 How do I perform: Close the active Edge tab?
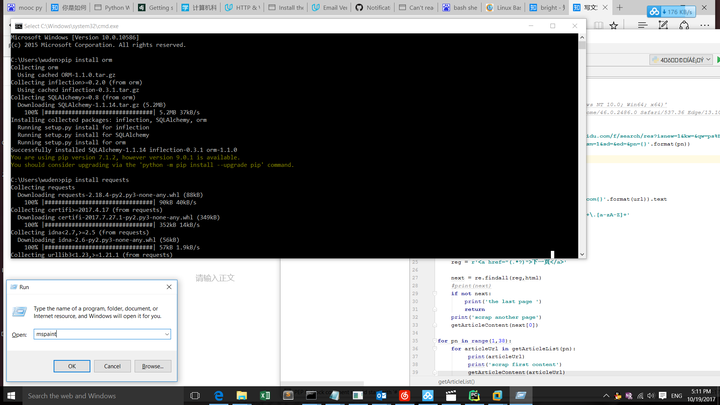coord(605,7)
